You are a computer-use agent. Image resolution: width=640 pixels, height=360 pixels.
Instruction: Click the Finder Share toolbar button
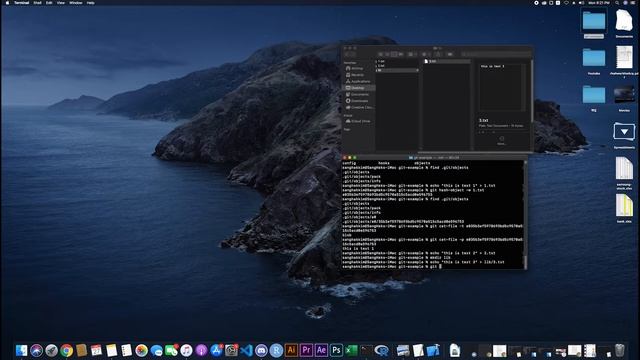[x=438, y=54]
